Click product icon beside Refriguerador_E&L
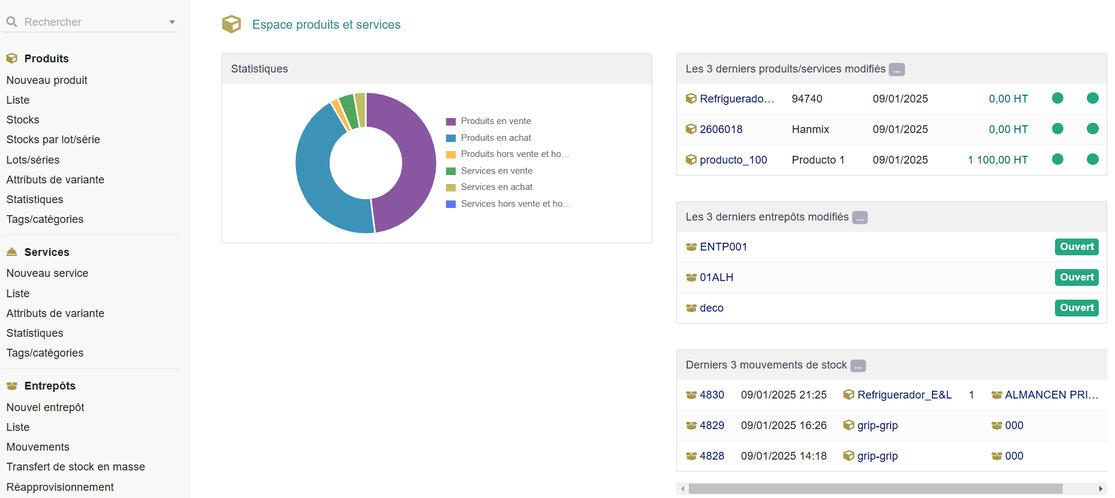The height and width of the screenshot is (498, 1115). (848, 395)
